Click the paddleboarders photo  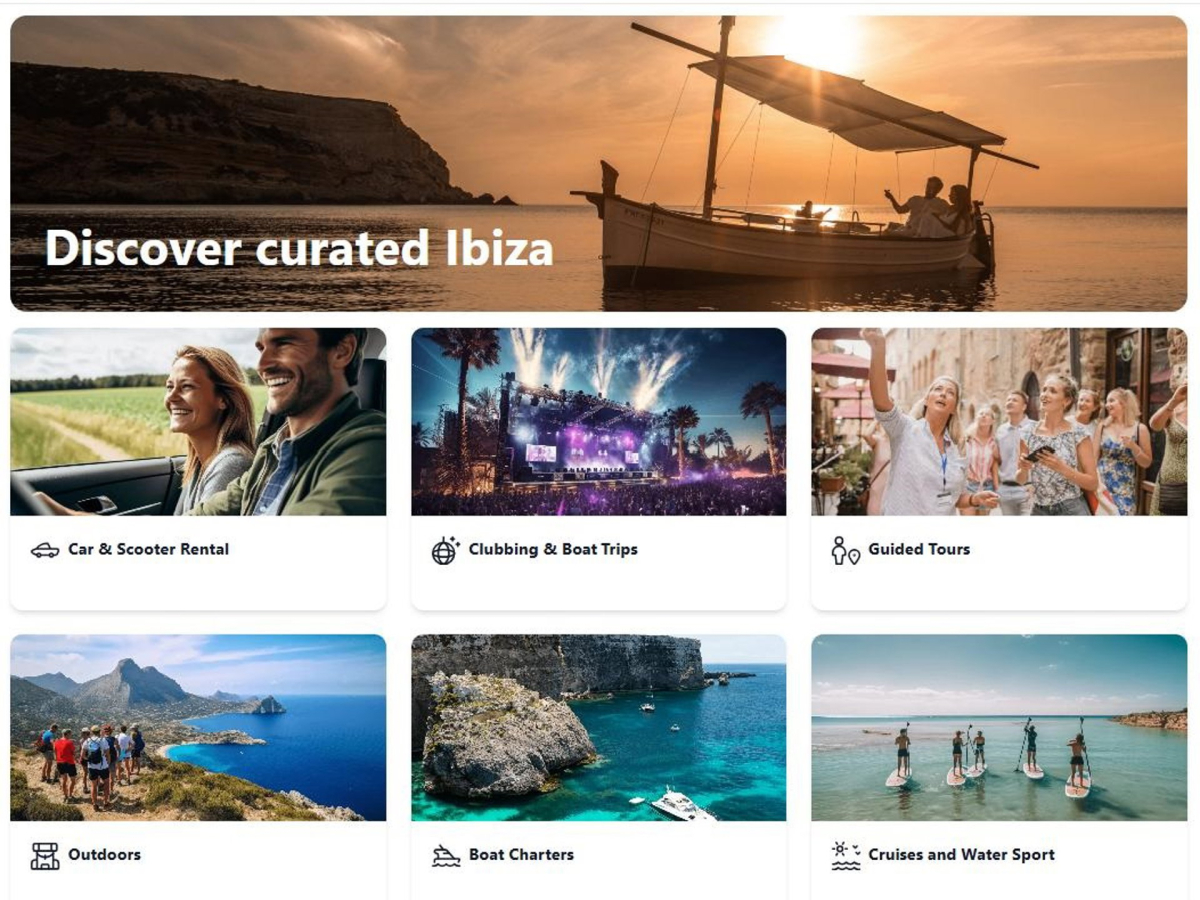(999, 728)
